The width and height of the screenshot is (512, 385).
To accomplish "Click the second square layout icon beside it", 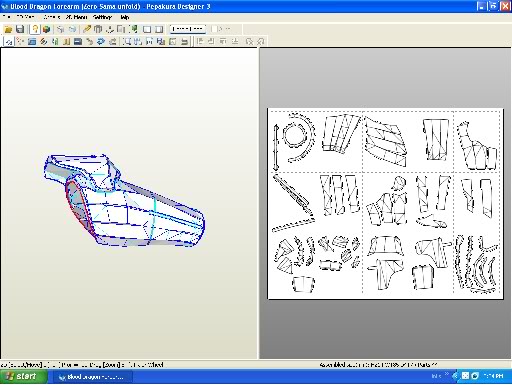I will [x=159, y=29].
